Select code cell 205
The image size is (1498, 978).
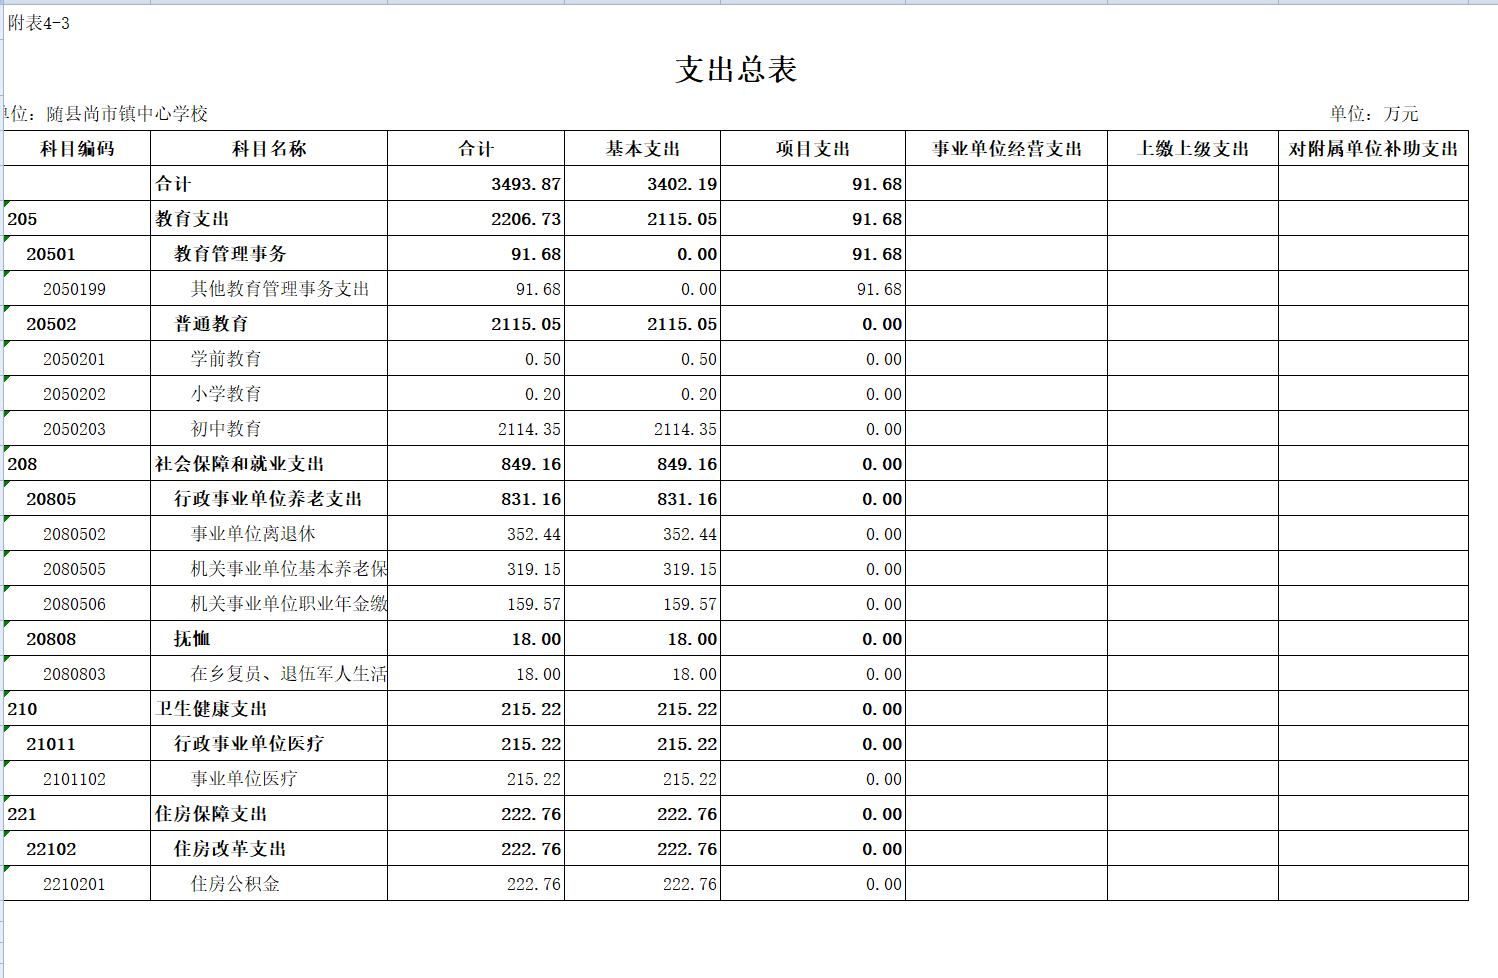click(77, 219)
